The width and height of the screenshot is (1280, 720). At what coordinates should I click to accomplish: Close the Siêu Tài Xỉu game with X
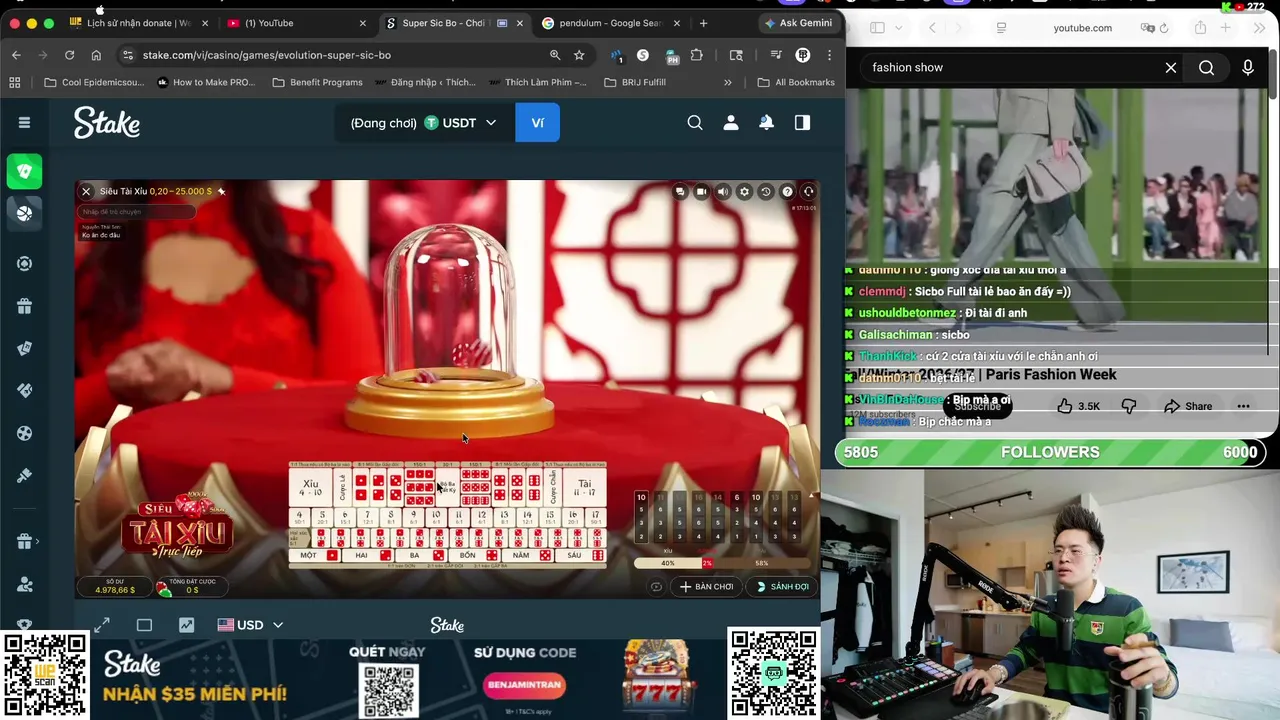click(86, 191)
